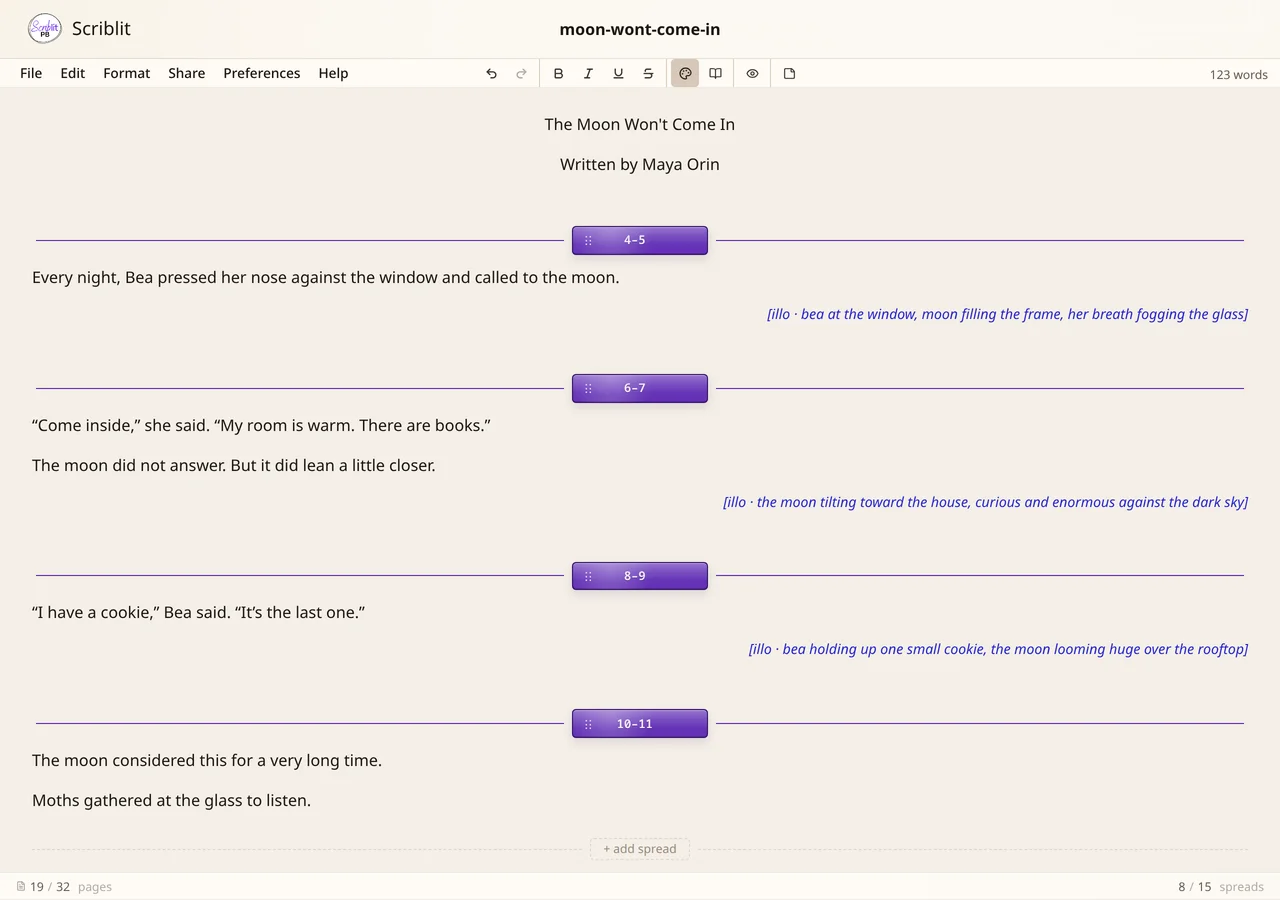The image size is (1280, 900).
Task: Click the undo arrow icon
Action: click(x=491, y=73)
